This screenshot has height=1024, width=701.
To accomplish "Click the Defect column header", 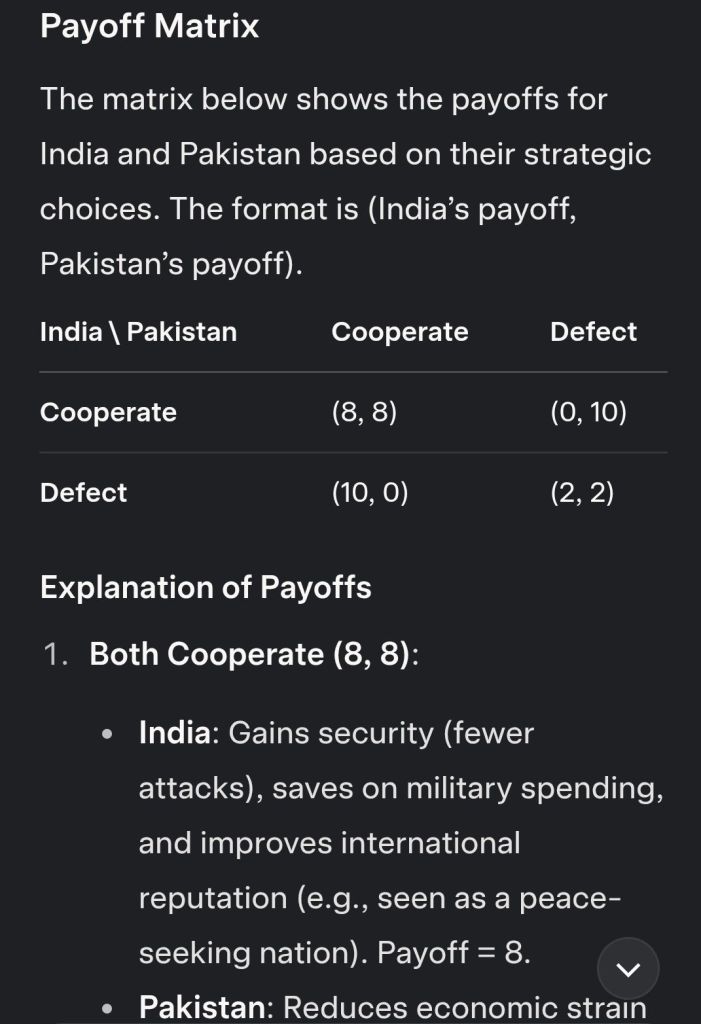I will click(593, 332).
